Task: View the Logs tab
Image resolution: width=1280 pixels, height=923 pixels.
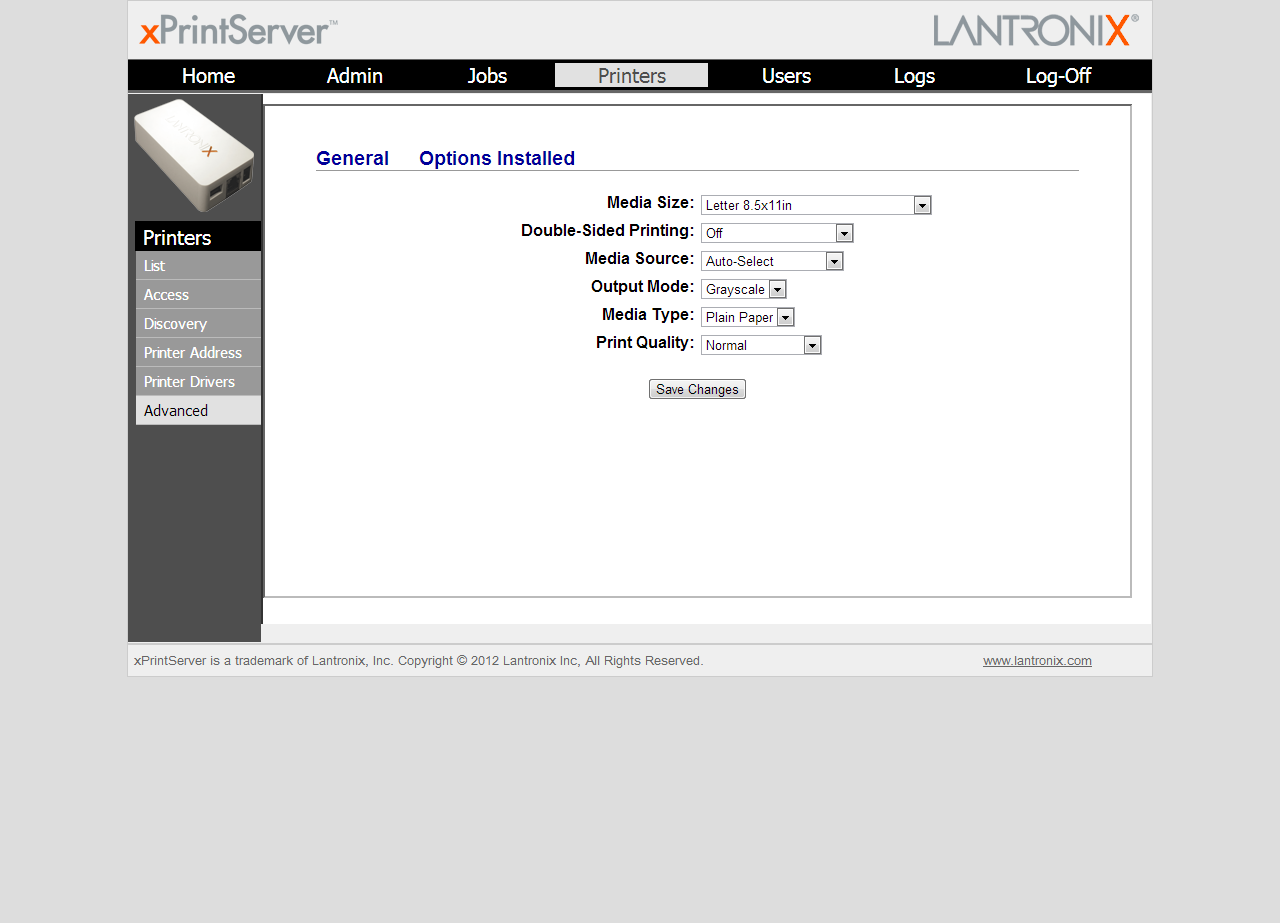Action: pos(914,76)
